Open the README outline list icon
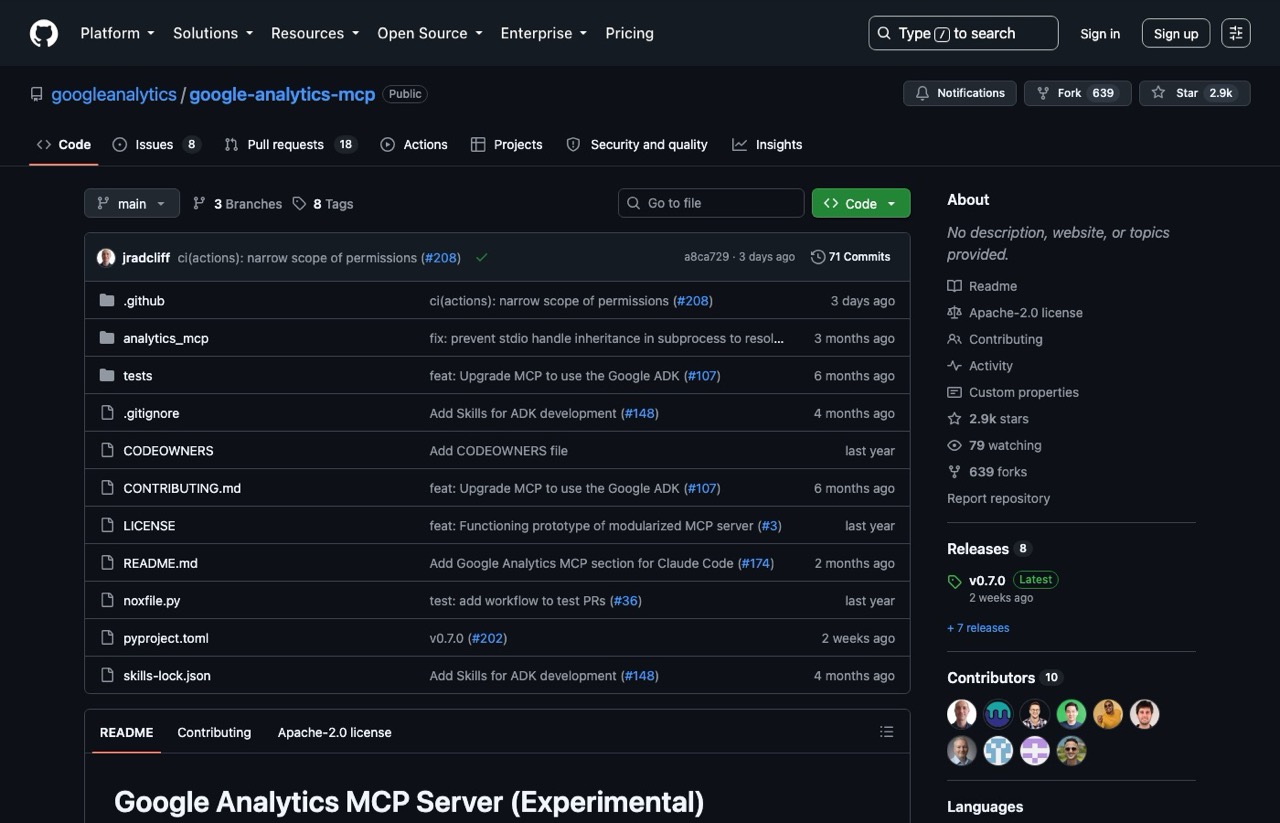 [x=886, y=732]
